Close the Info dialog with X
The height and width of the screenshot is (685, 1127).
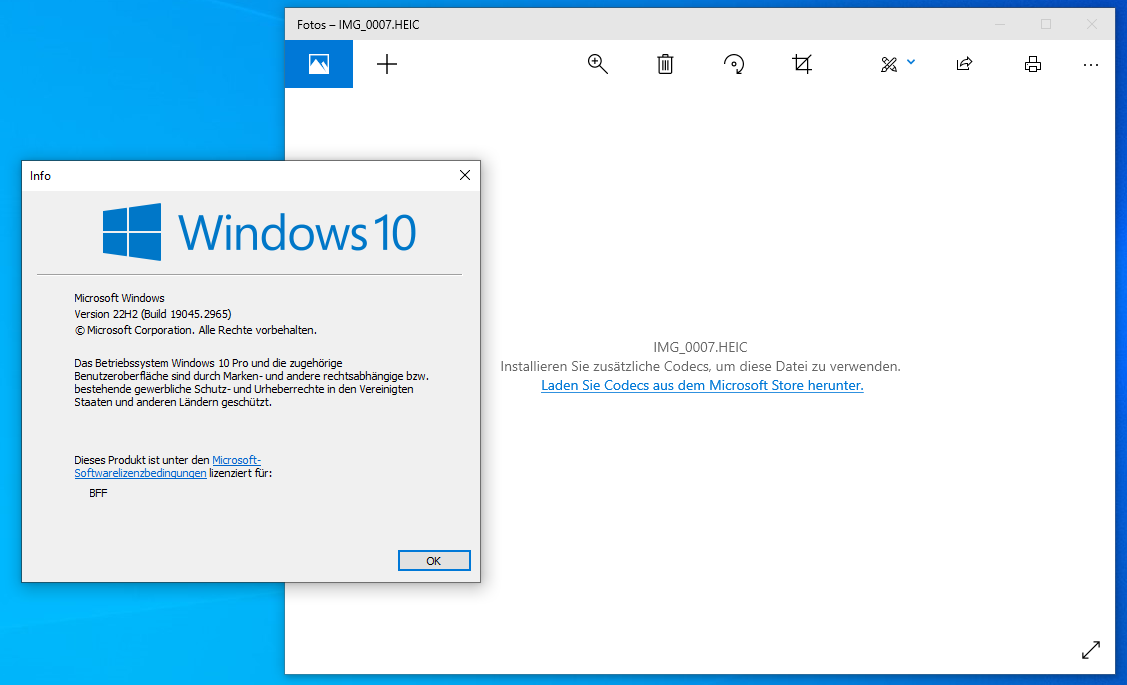465,175
